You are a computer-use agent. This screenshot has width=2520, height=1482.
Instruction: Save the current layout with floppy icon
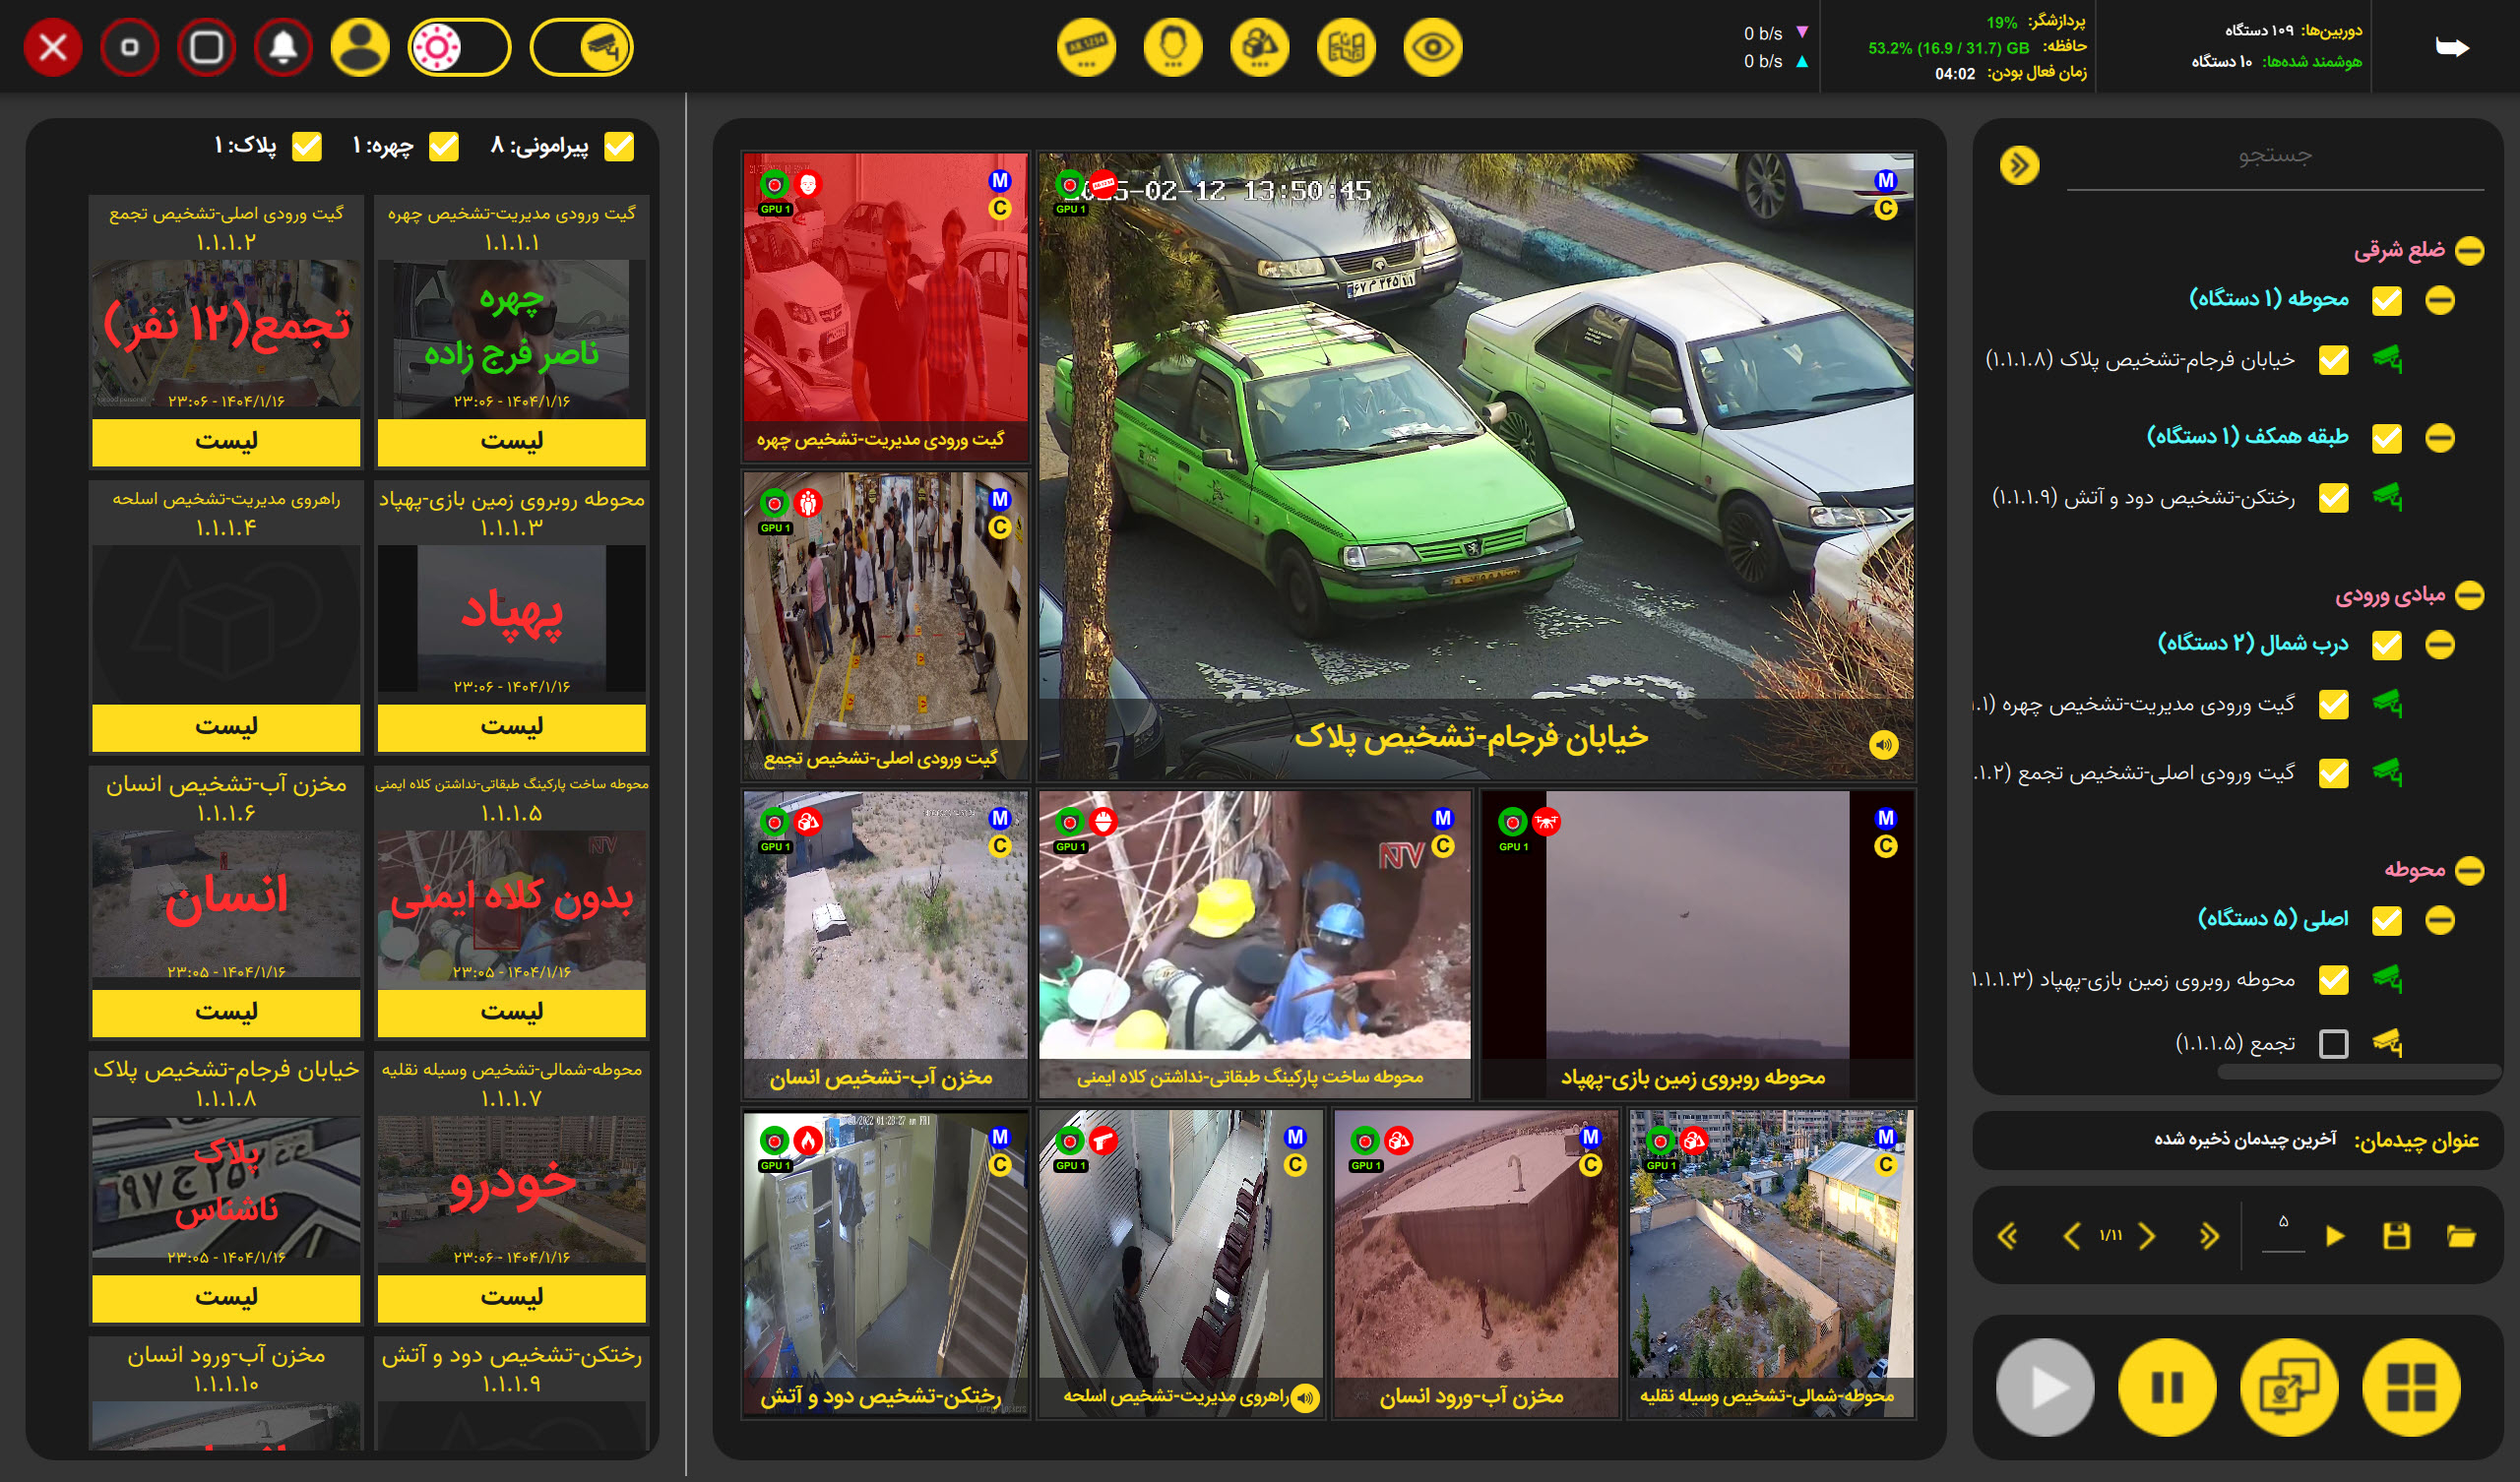(x=2396, y=1236)
